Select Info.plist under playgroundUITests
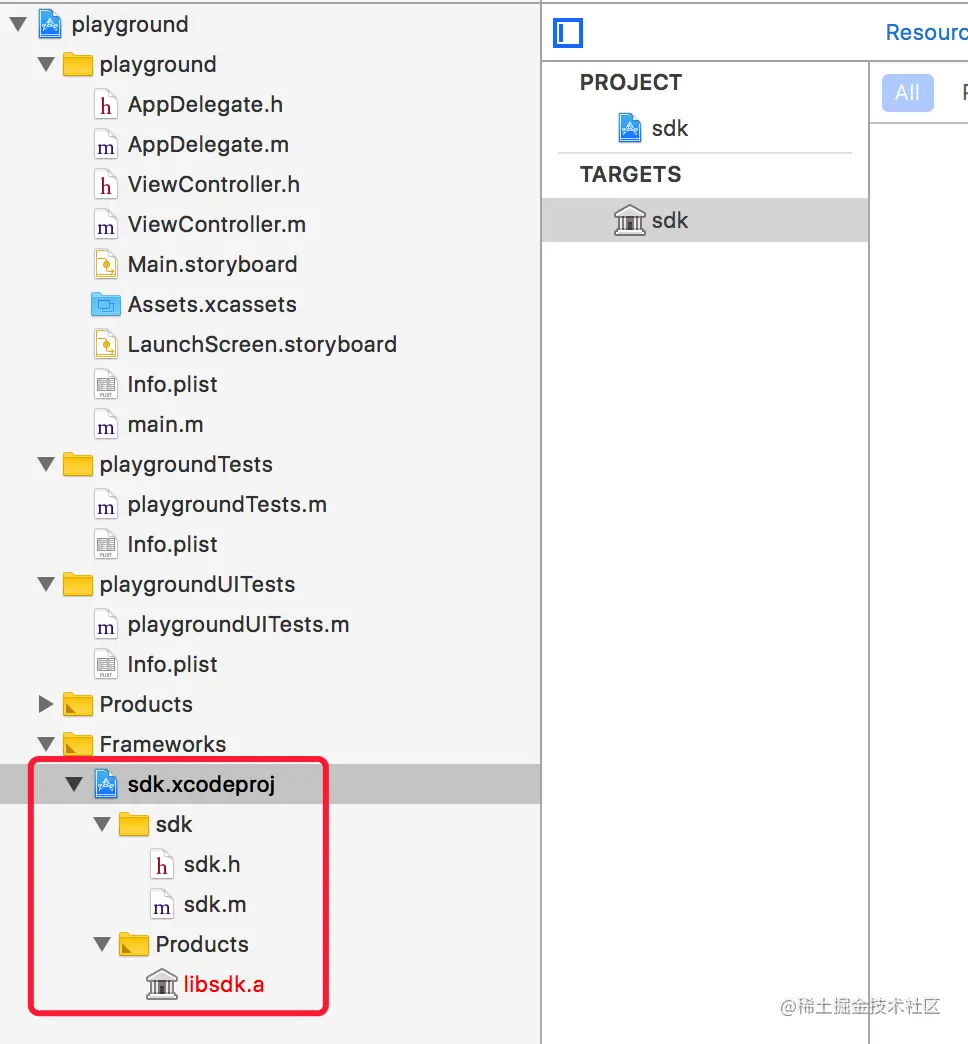The height and width of the screenshot is (1044, 968). (172, 664)
